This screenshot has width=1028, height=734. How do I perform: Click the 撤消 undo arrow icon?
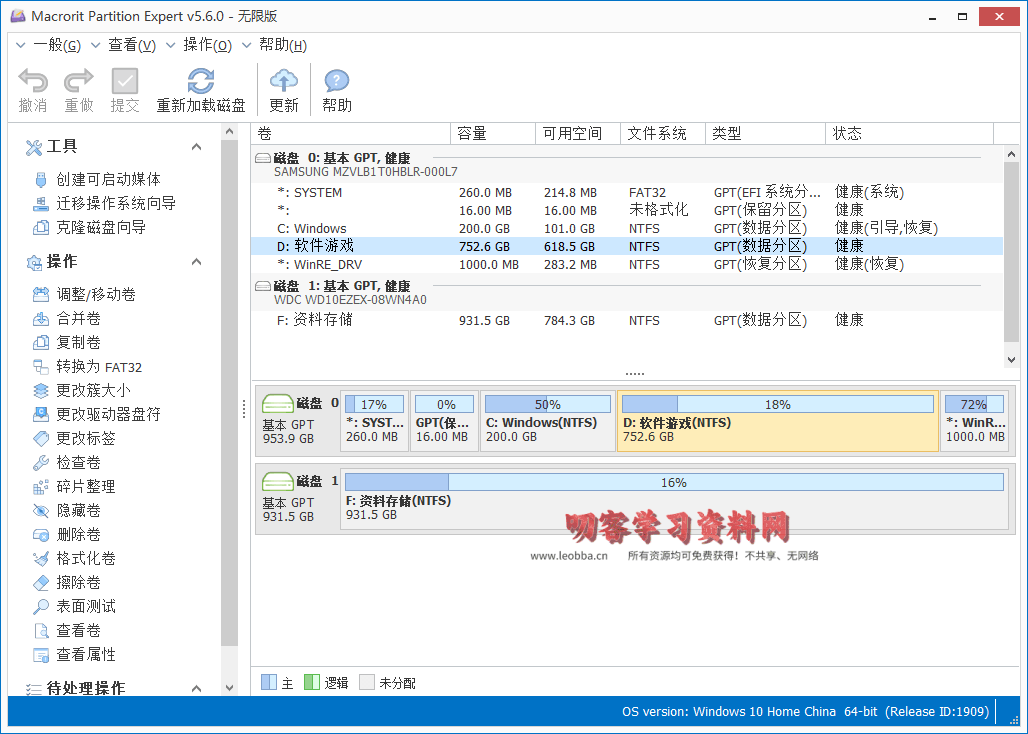click(x=33, y=82)
